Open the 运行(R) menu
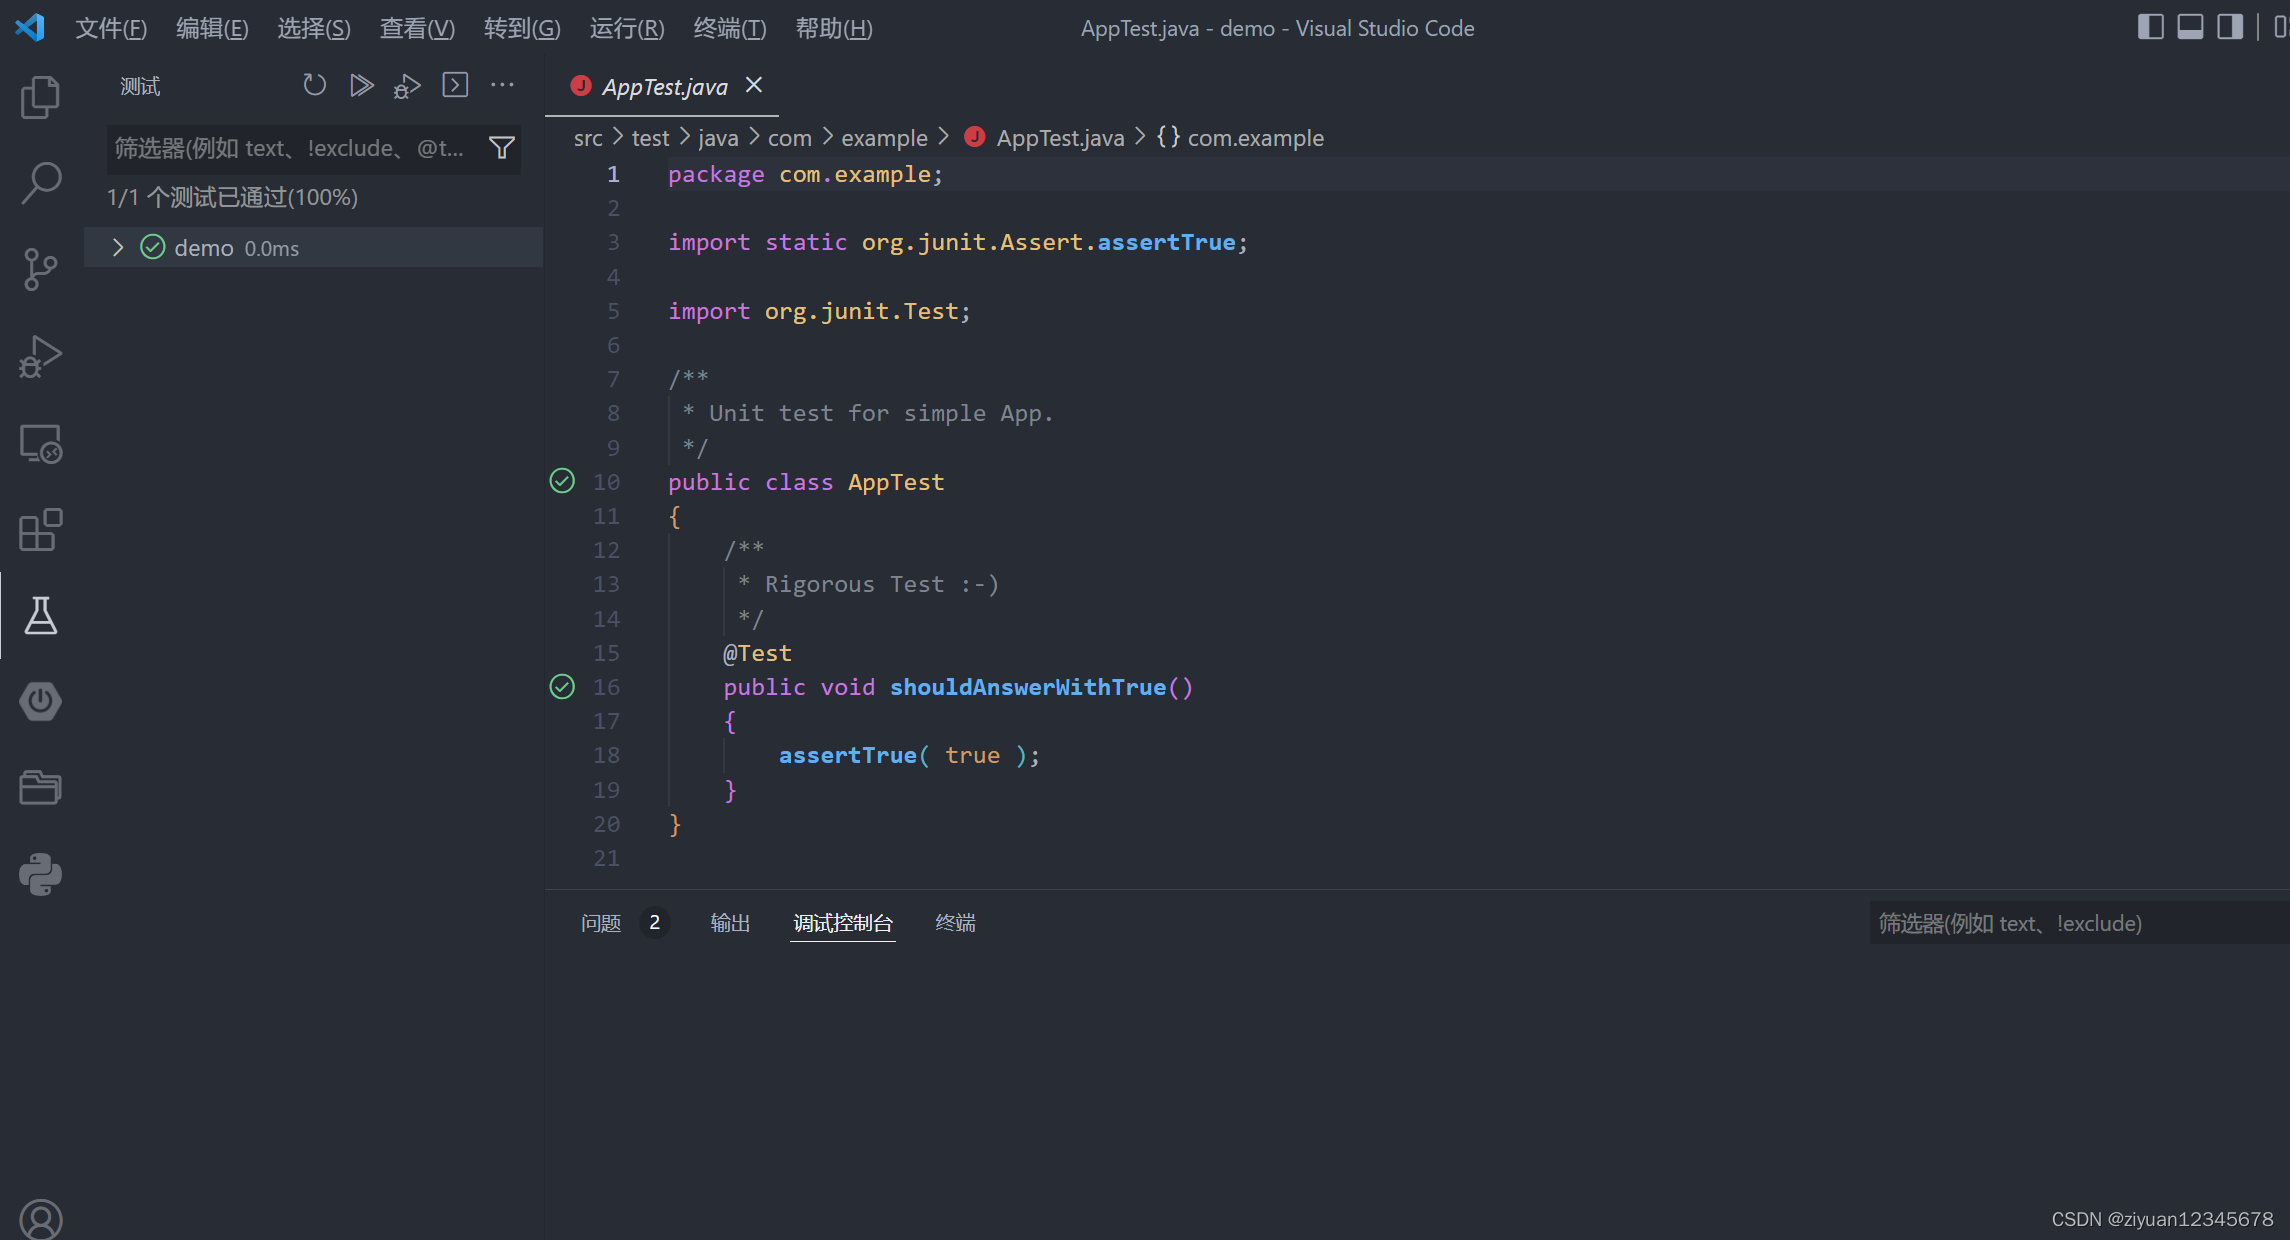The height and width of the screenshot is (1240, 2290). [x=625, y=28]
